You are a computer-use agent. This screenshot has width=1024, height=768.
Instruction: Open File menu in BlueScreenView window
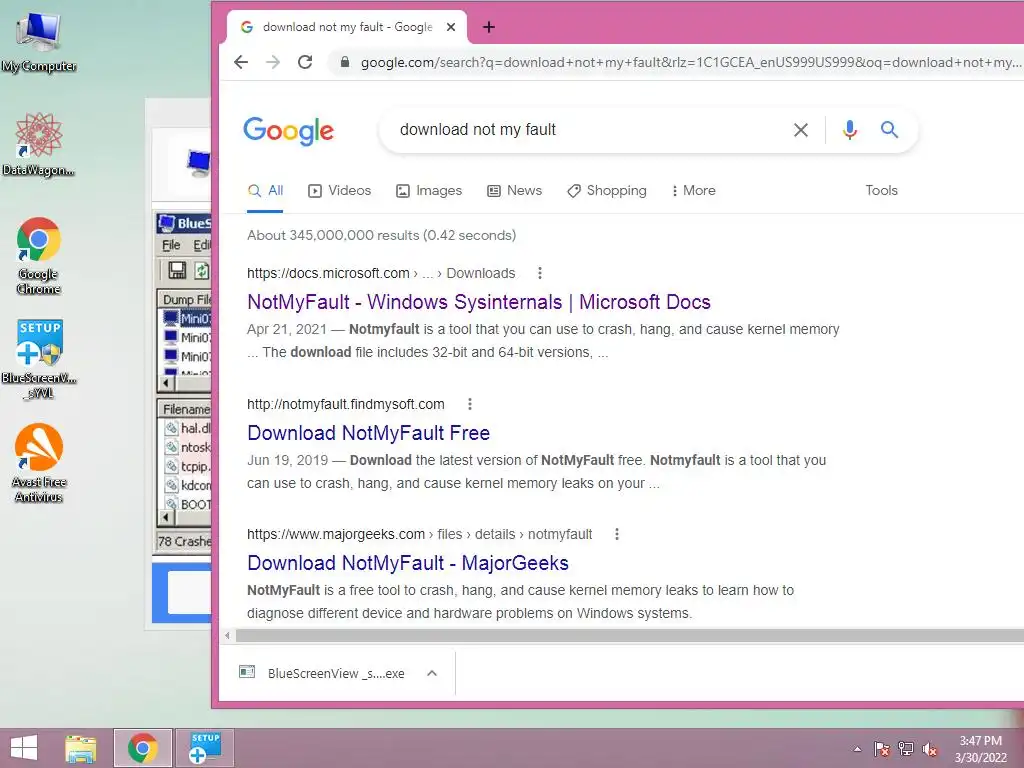tap(171, 245)
